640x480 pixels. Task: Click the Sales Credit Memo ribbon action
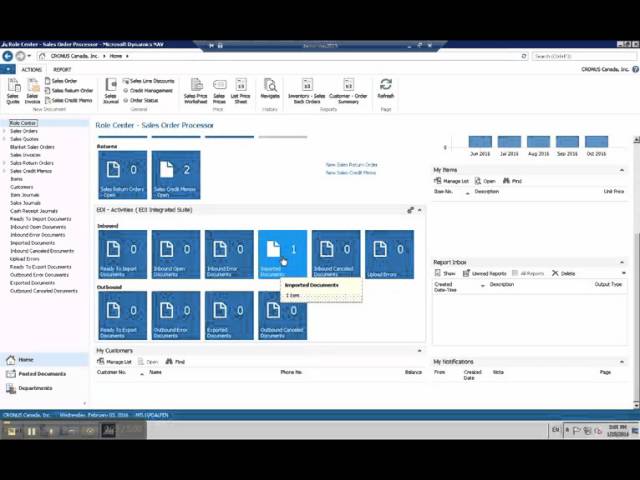pos(68,100)
